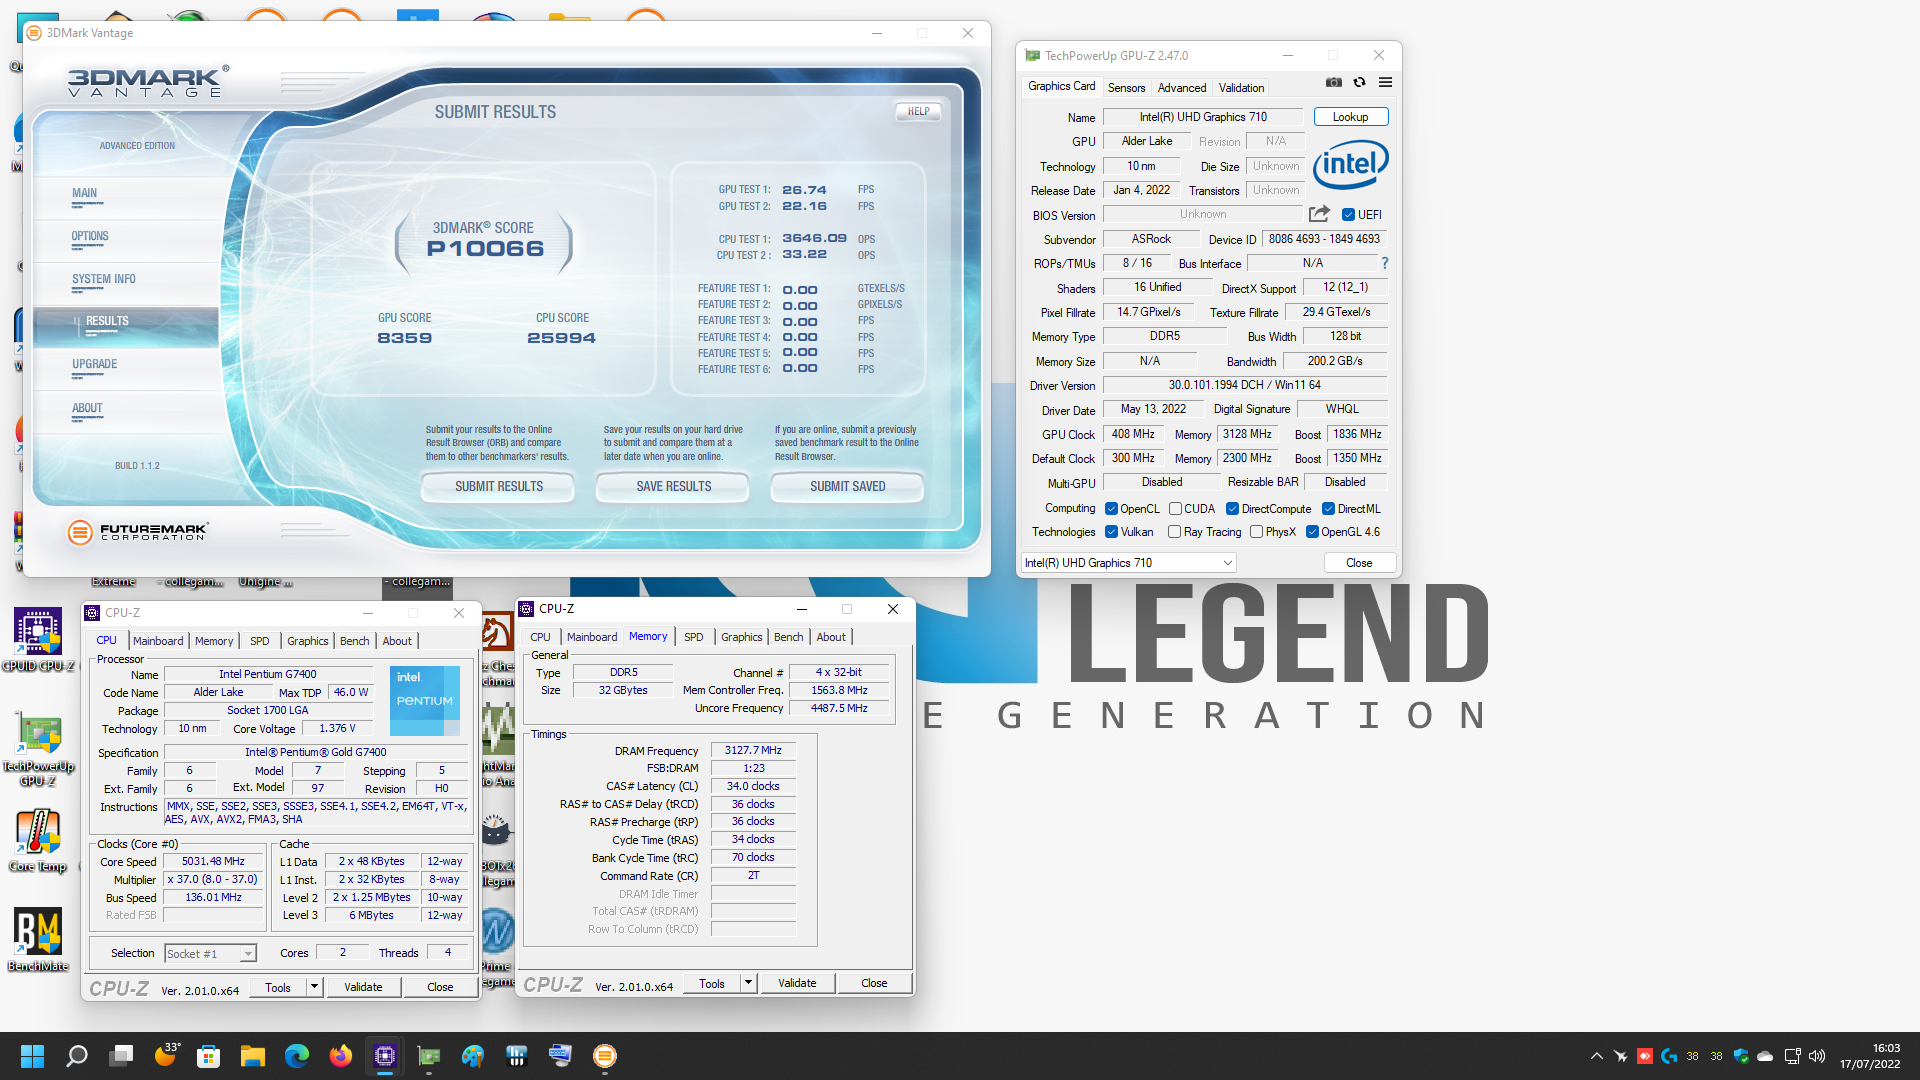The image size is (1920, 1080).
Task: Click Validate in the CPU-Z Memory window
Action: click(x=797, y=983)
